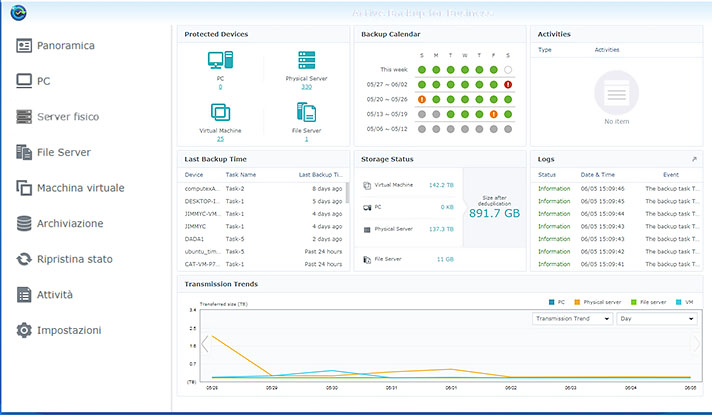Expand the Logs panel with arrow icon
The image size is (712, 415).
tap(695, 159)
